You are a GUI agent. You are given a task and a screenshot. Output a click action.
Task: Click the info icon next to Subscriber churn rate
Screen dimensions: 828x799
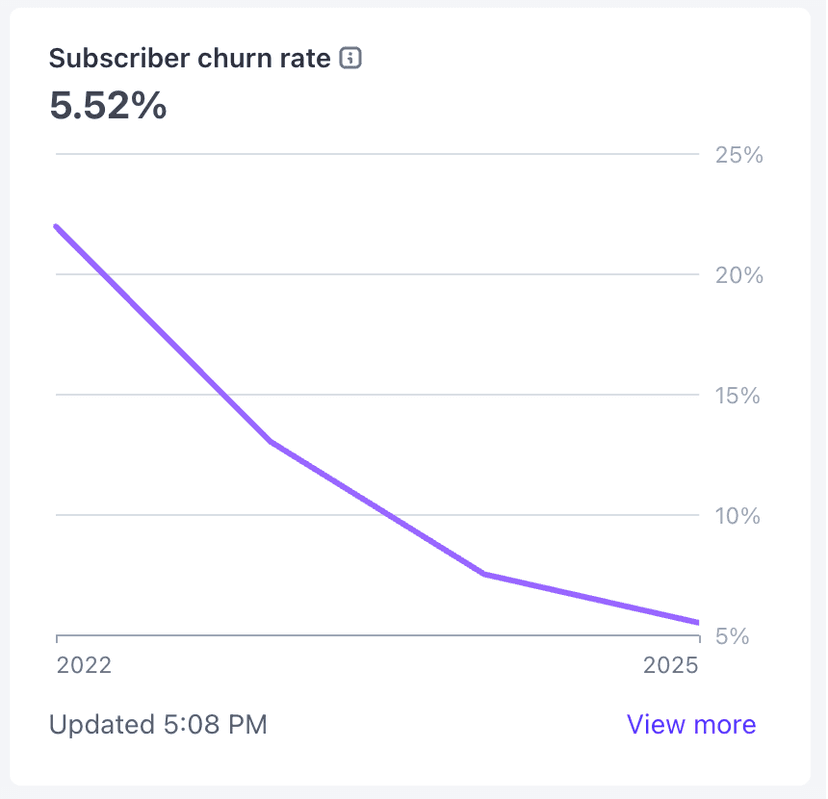coord(349,58)
